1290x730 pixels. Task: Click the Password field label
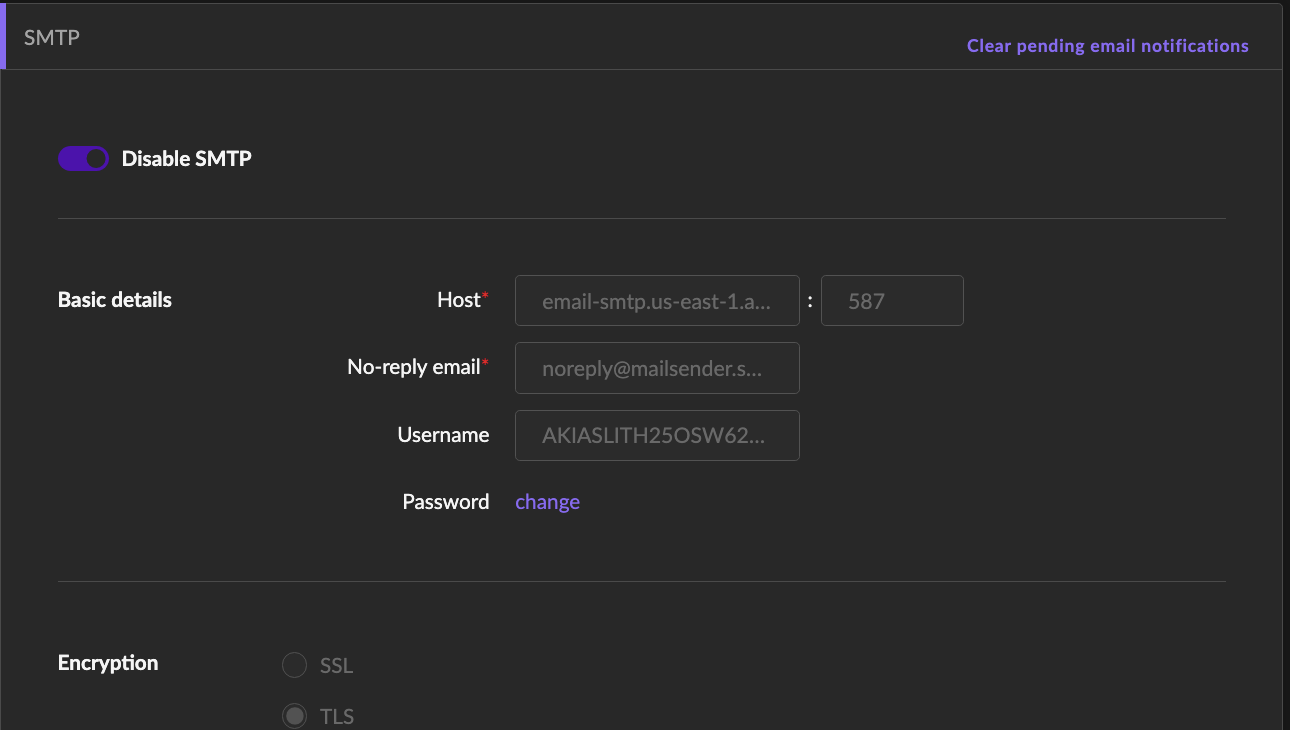pos(445,502)
